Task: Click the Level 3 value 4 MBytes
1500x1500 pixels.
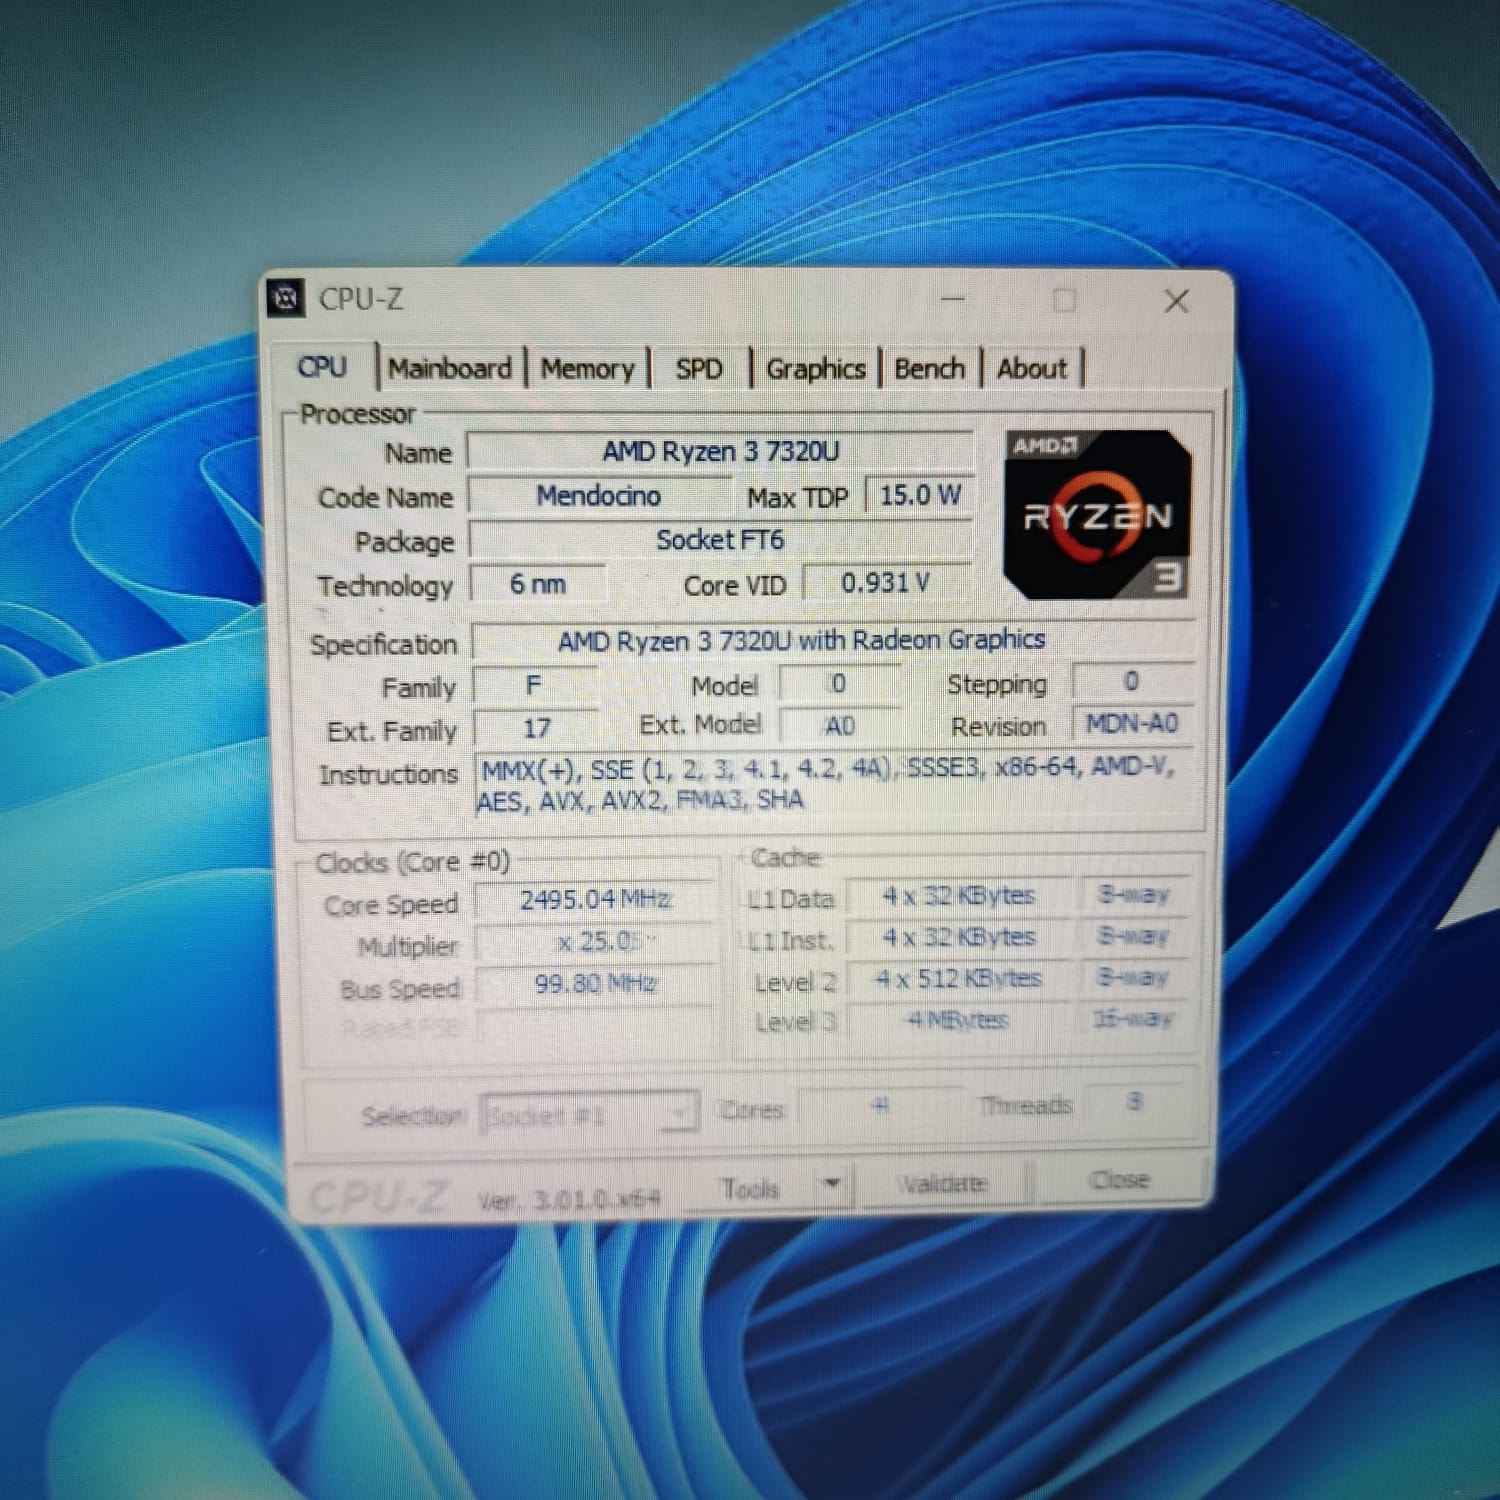Action: click(x=958, y=1020)
